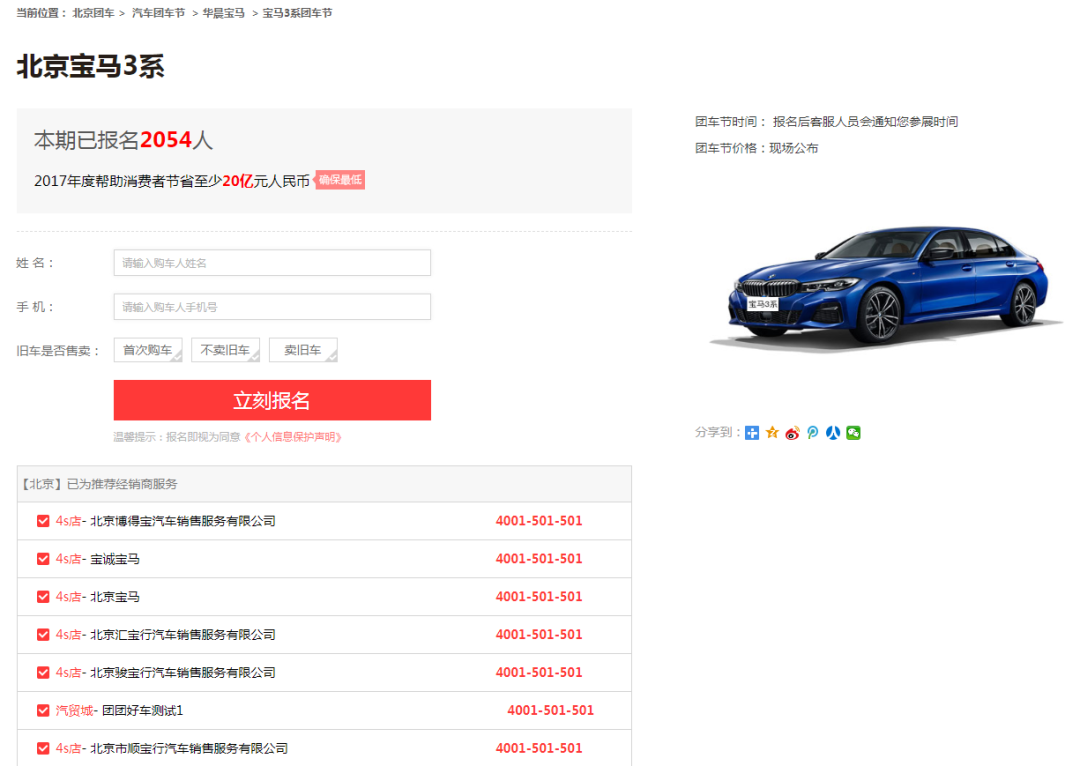
Task: Click the 本期已报名2054人 text
Action: coord(123,141)
